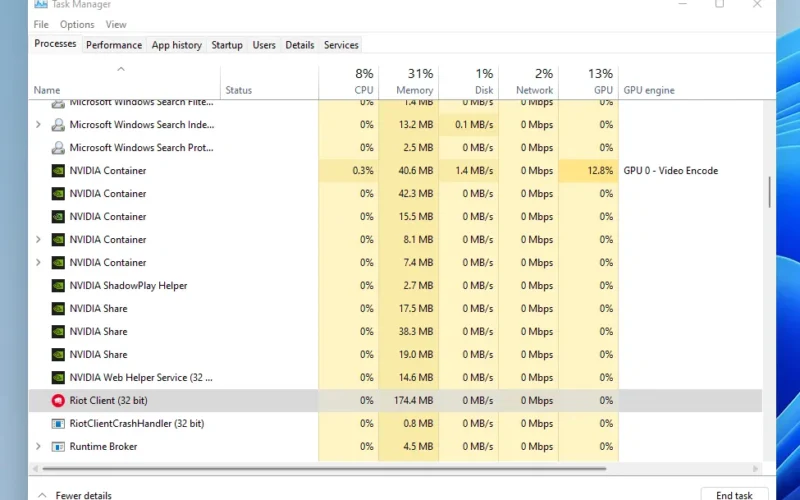Click the 0.1 MB/s disk cell
This screenshot has width=800, height=500.
point(468,125)
